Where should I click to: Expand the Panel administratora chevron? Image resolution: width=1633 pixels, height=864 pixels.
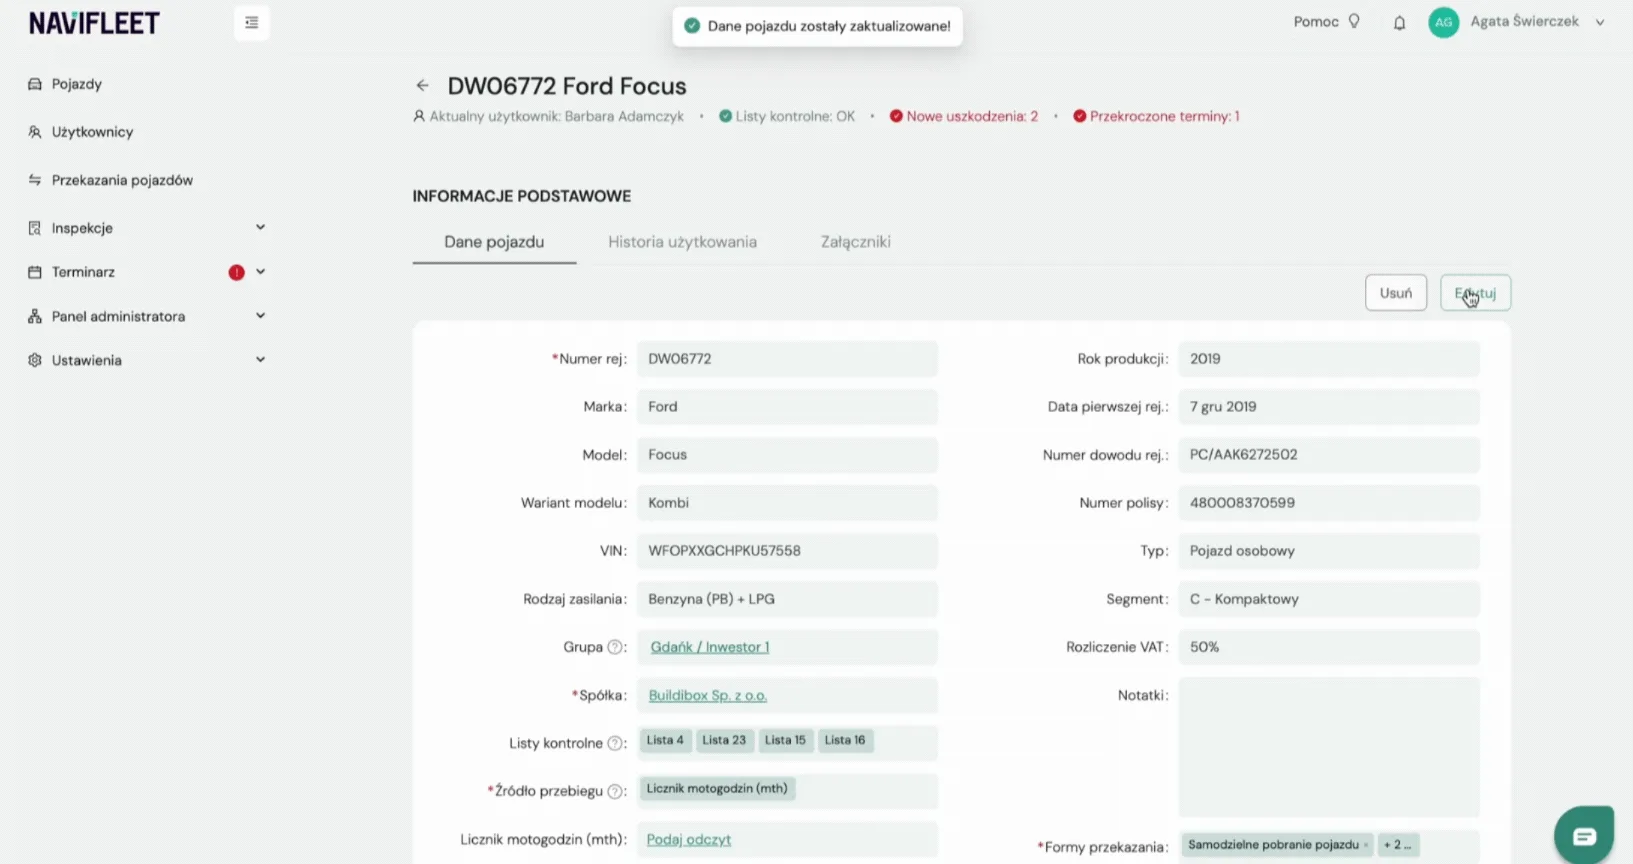[260, 315]
